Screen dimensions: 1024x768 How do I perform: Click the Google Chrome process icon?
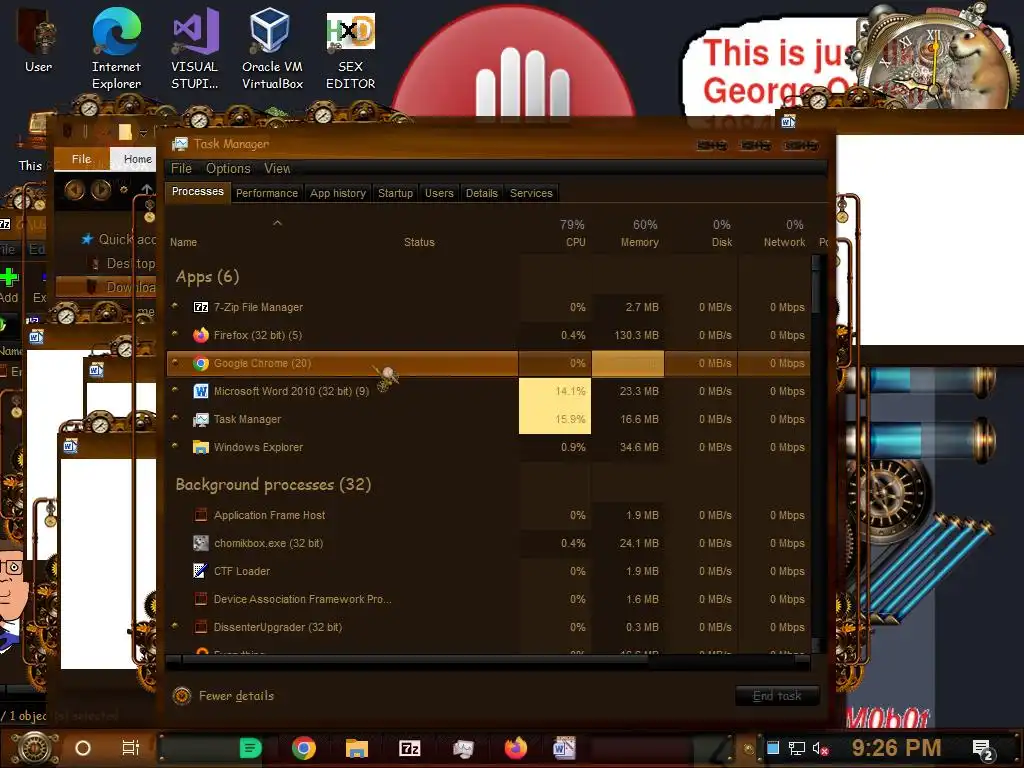coord(201,363)
